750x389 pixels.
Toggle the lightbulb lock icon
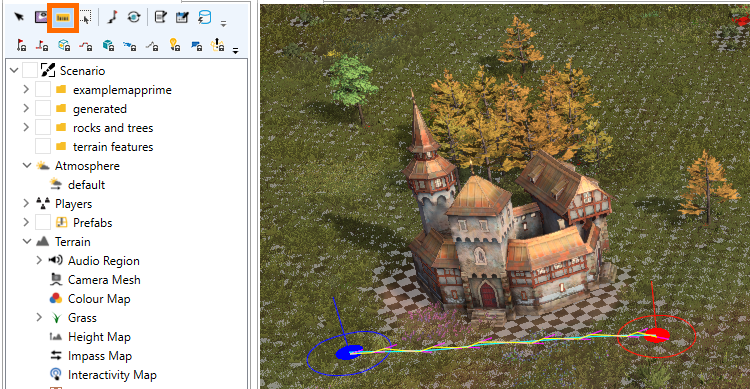coord(175,45)
